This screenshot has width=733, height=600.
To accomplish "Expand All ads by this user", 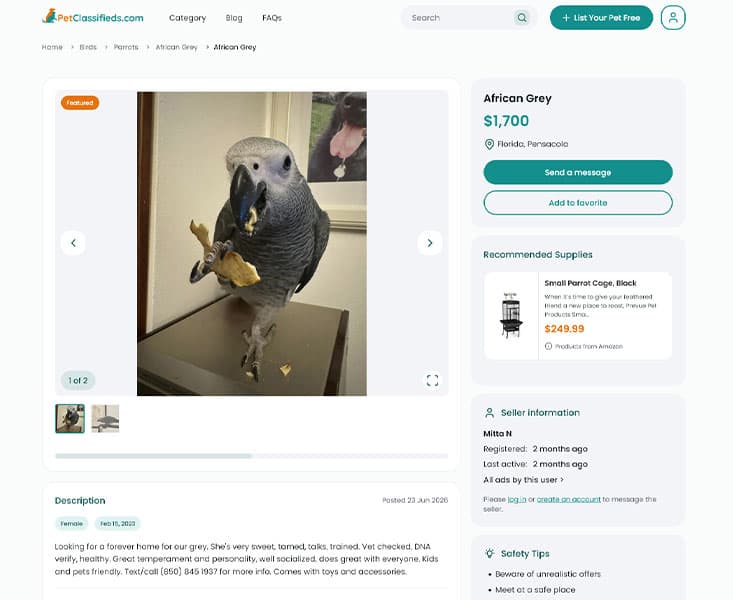I will 524,480.
